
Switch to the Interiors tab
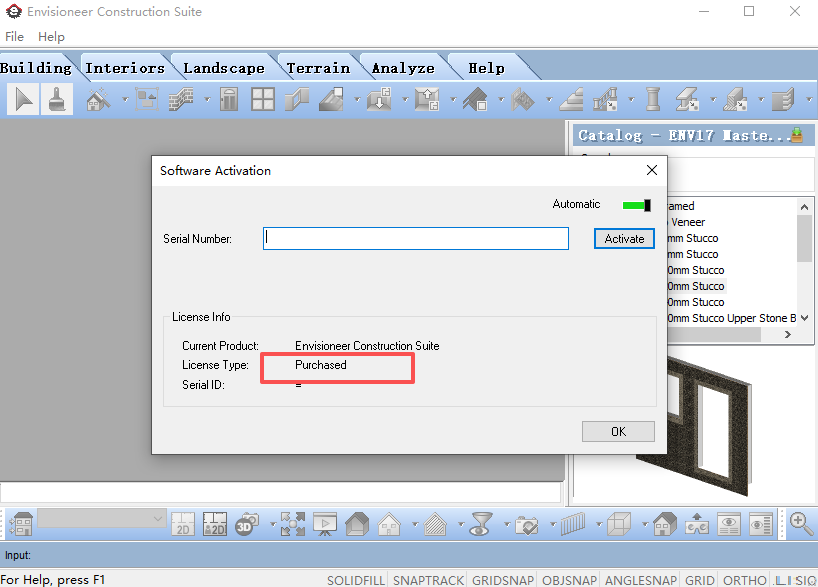125,68
